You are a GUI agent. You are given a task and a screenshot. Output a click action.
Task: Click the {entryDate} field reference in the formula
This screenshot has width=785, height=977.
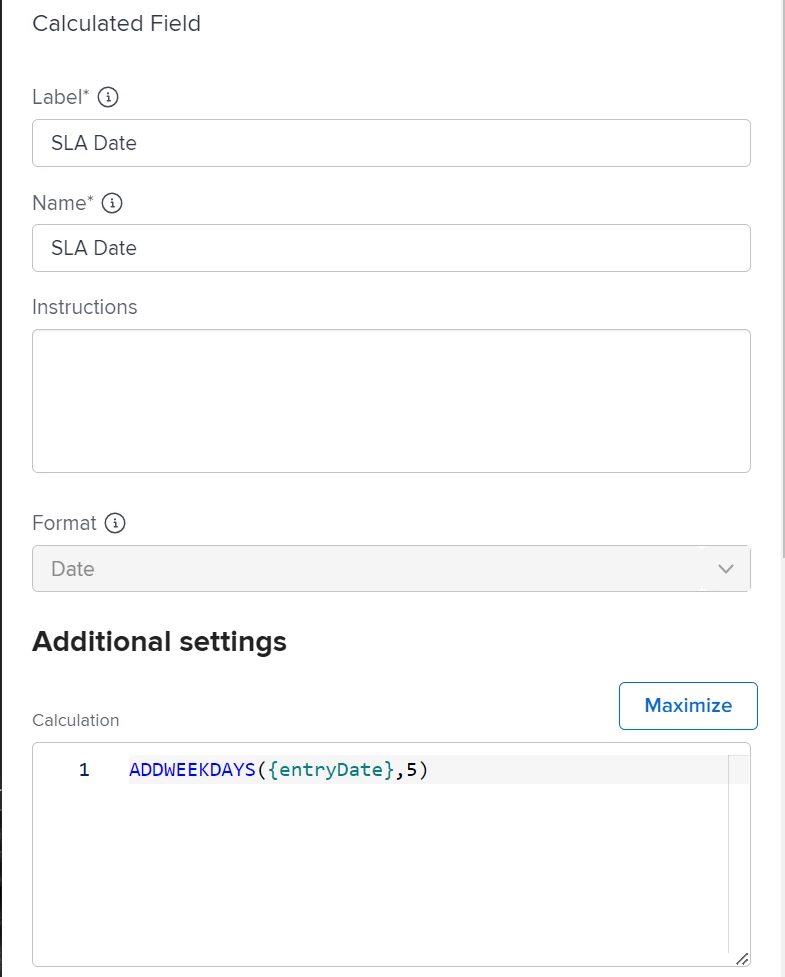coord(332,770)
